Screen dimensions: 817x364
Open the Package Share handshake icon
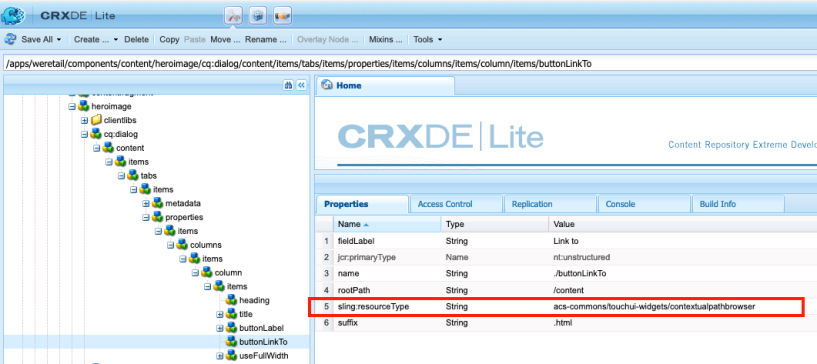click(x=282, y=16)
